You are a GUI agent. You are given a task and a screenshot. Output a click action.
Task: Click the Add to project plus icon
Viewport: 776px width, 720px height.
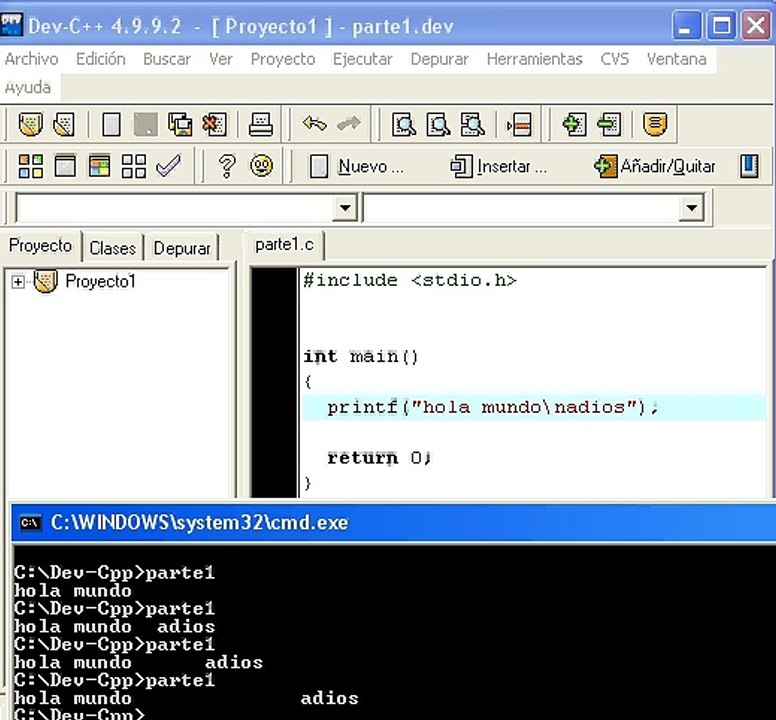point(575,124)
